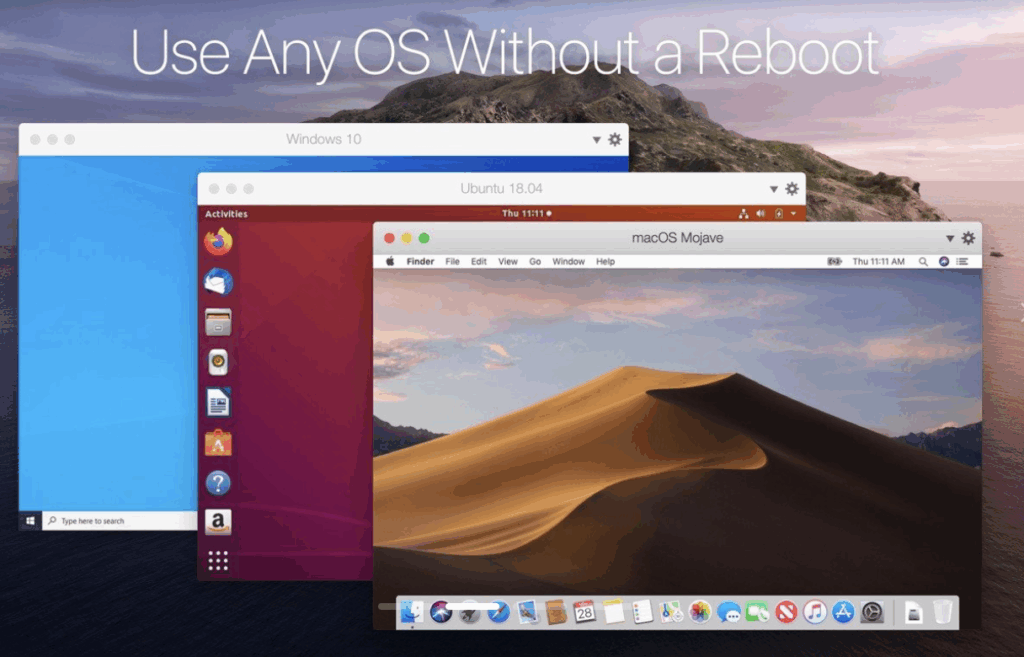
Task: Open Rhythmbox music player in Ubuntu dock
Action: tap(218, 362)
